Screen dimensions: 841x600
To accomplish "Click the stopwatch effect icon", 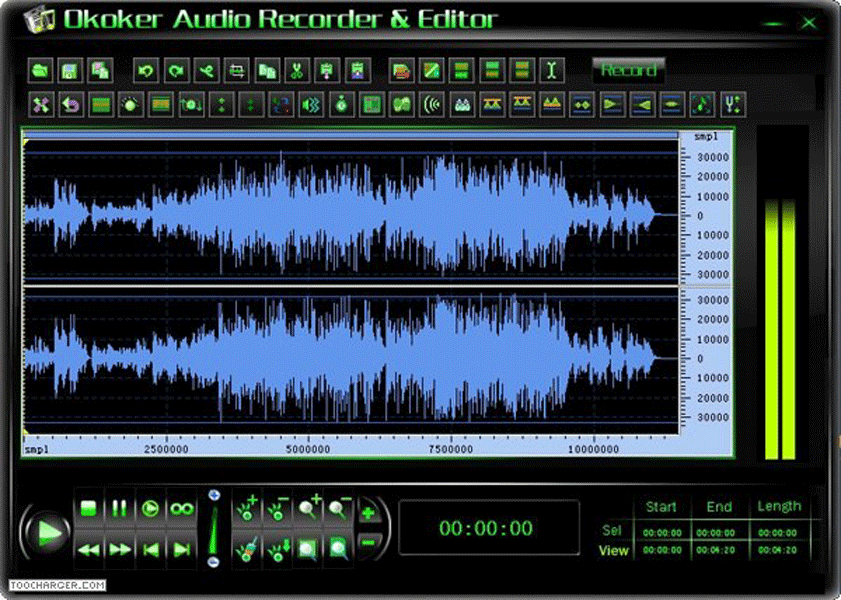I will pyautogui.click(x=342, y=105).
